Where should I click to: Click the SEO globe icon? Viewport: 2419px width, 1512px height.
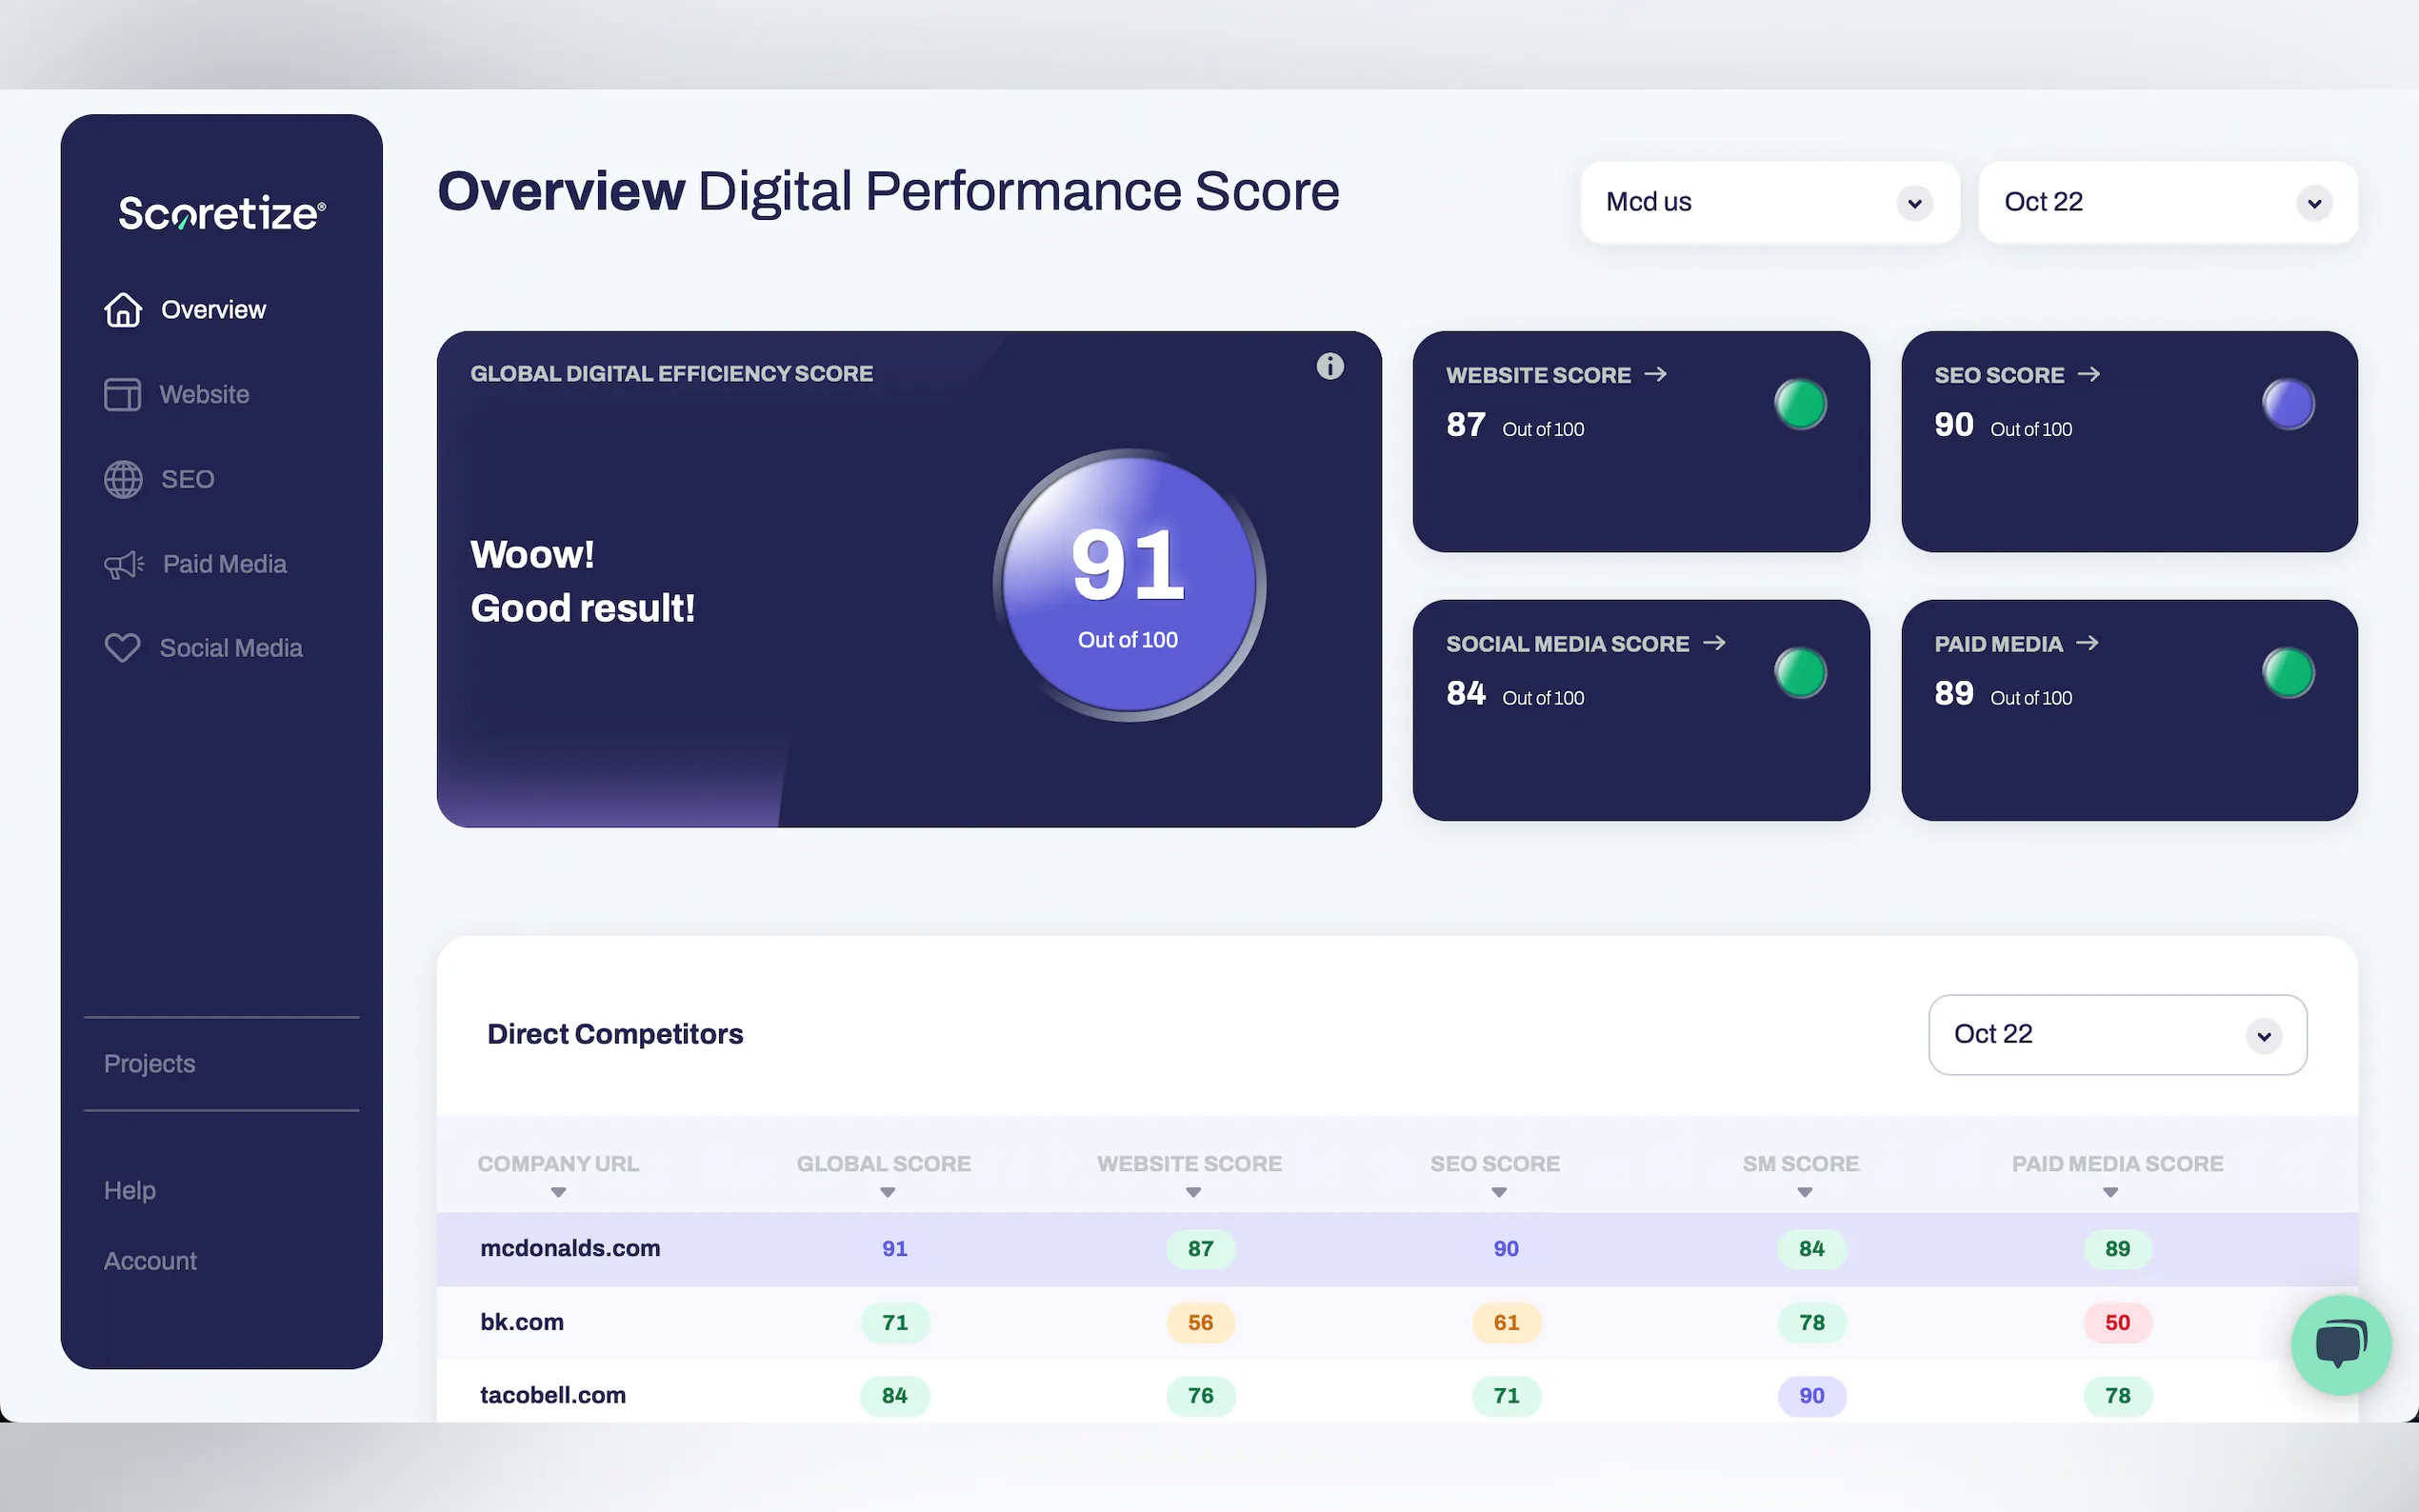click(x=123, y=480)
